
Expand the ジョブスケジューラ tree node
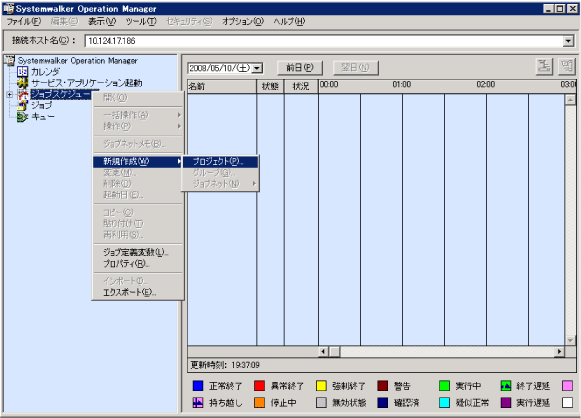[x=9, y=94]
